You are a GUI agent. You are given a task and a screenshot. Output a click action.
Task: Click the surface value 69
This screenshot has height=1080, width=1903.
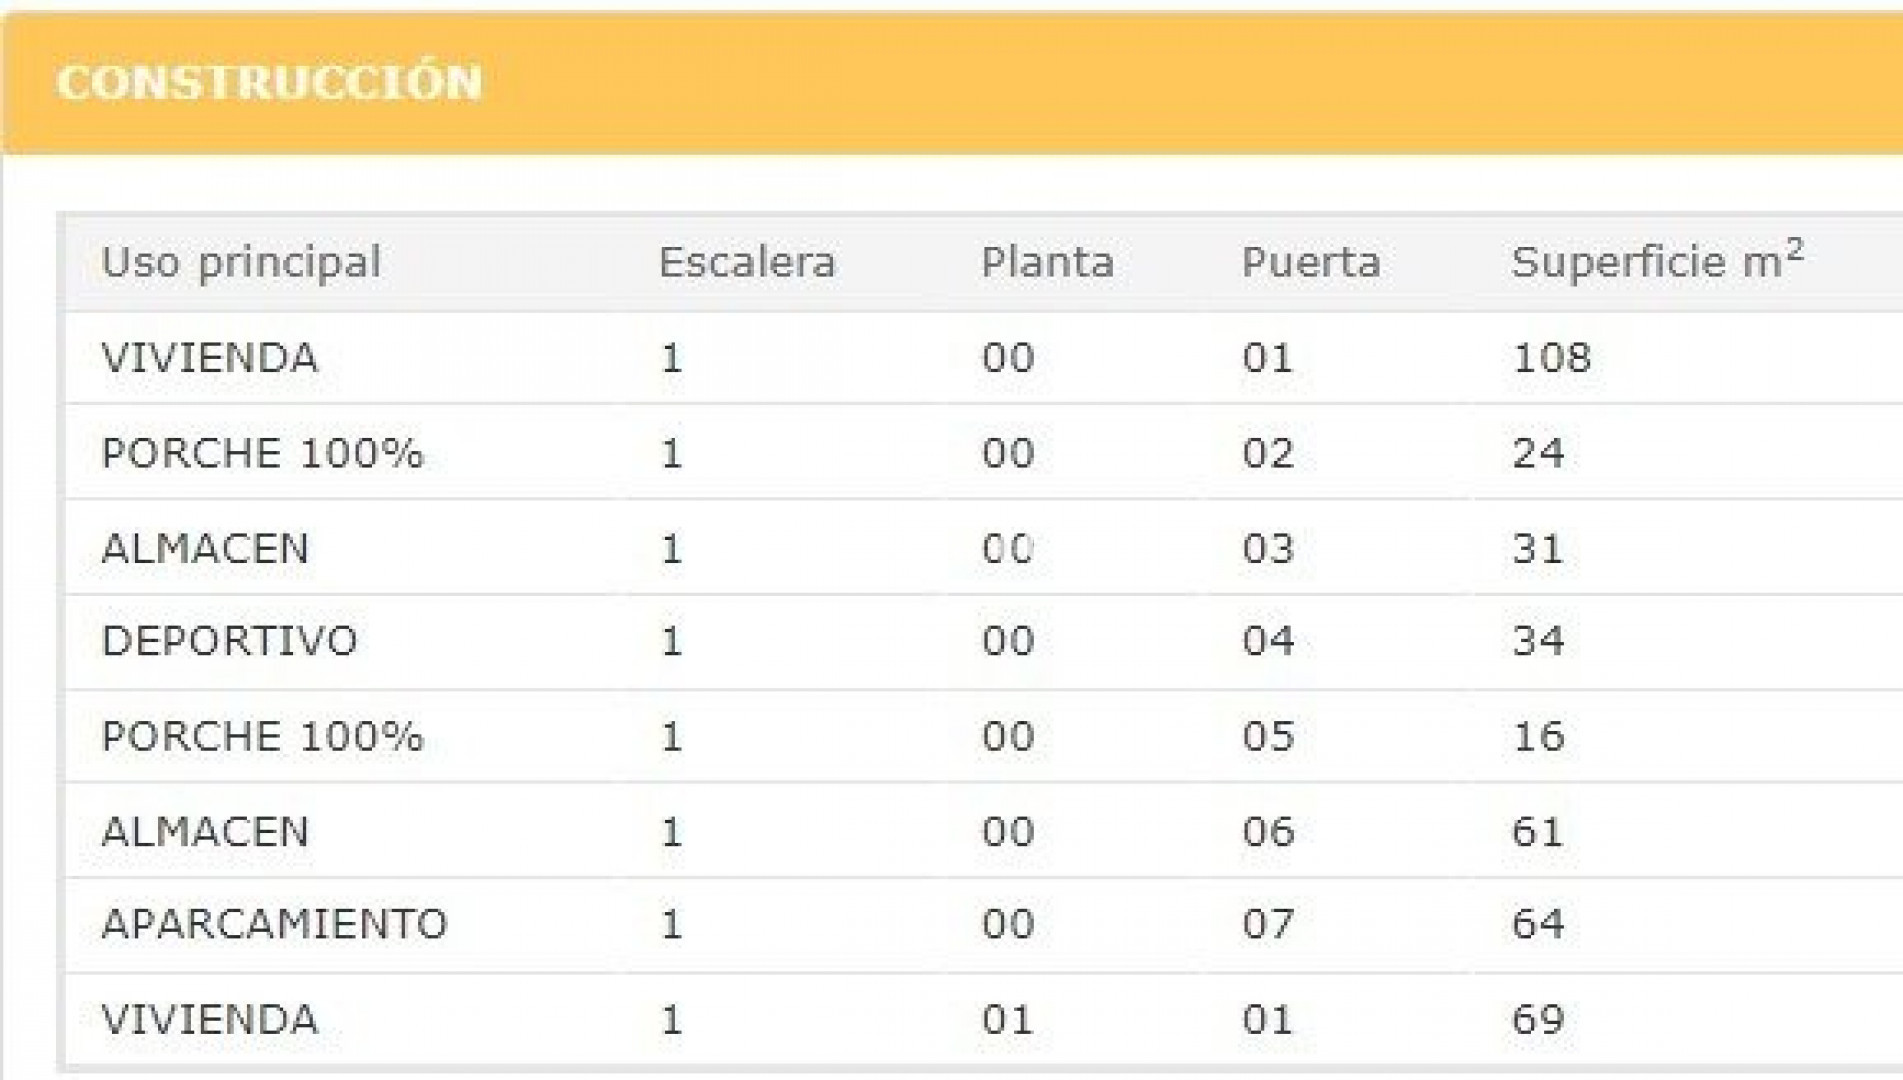[x=1538, y=1020]
